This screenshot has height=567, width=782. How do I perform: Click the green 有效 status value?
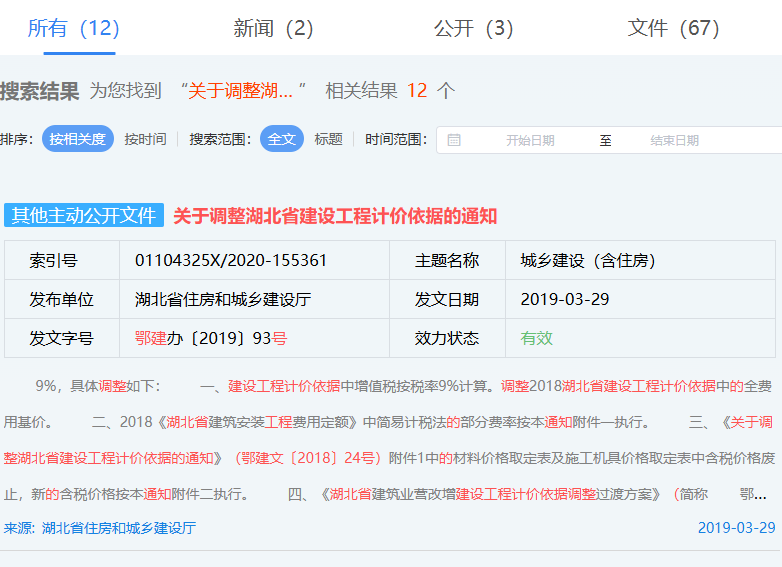point(536,338)
